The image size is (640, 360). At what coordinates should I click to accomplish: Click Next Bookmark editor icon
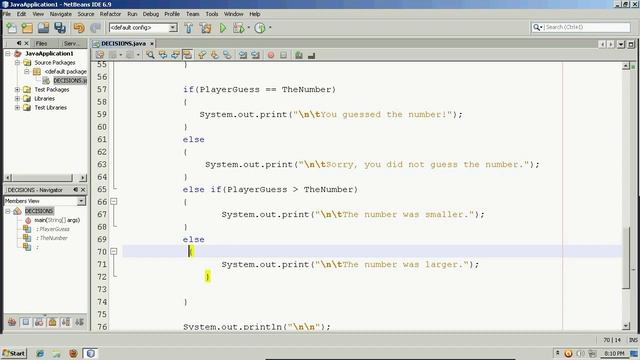(x=215, y=55)
